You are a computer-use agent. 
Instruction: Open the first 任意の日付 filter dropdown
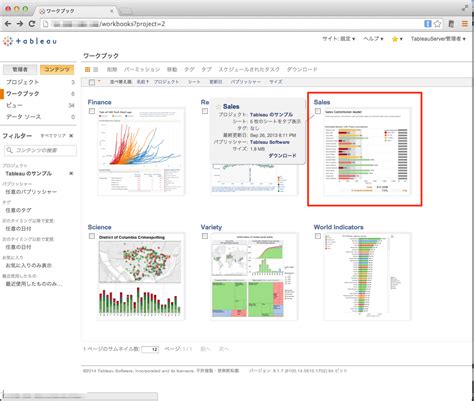coord(18,228)
